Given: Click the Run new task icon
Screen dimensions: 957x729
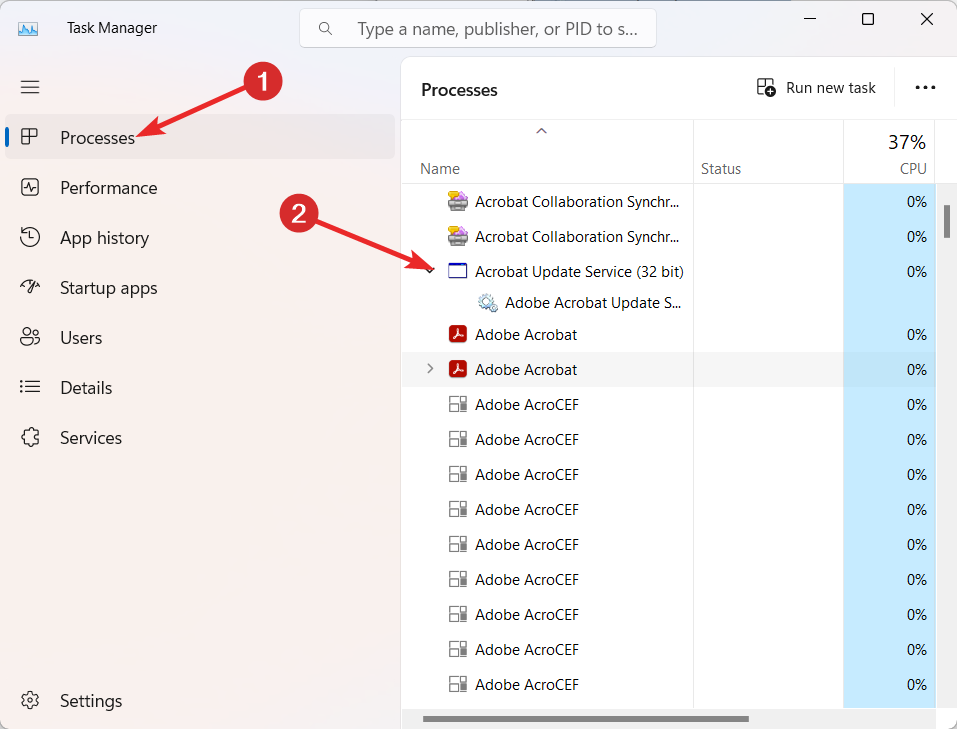Looking at the screenshot, I should (766, 88).
